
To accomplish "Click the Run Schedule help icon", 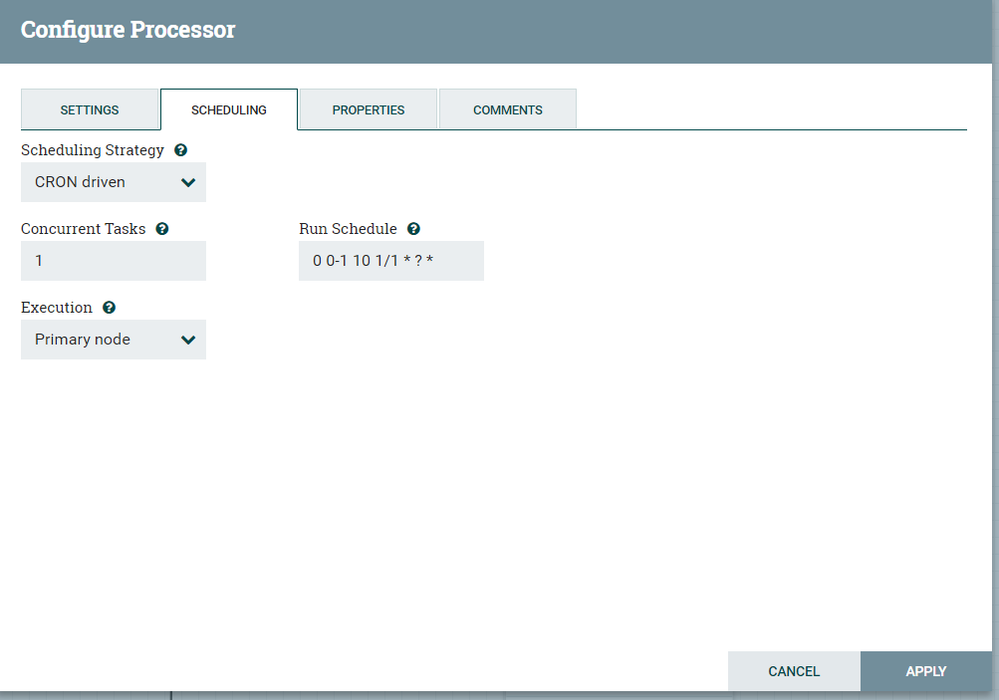I will tap(413, 228).
